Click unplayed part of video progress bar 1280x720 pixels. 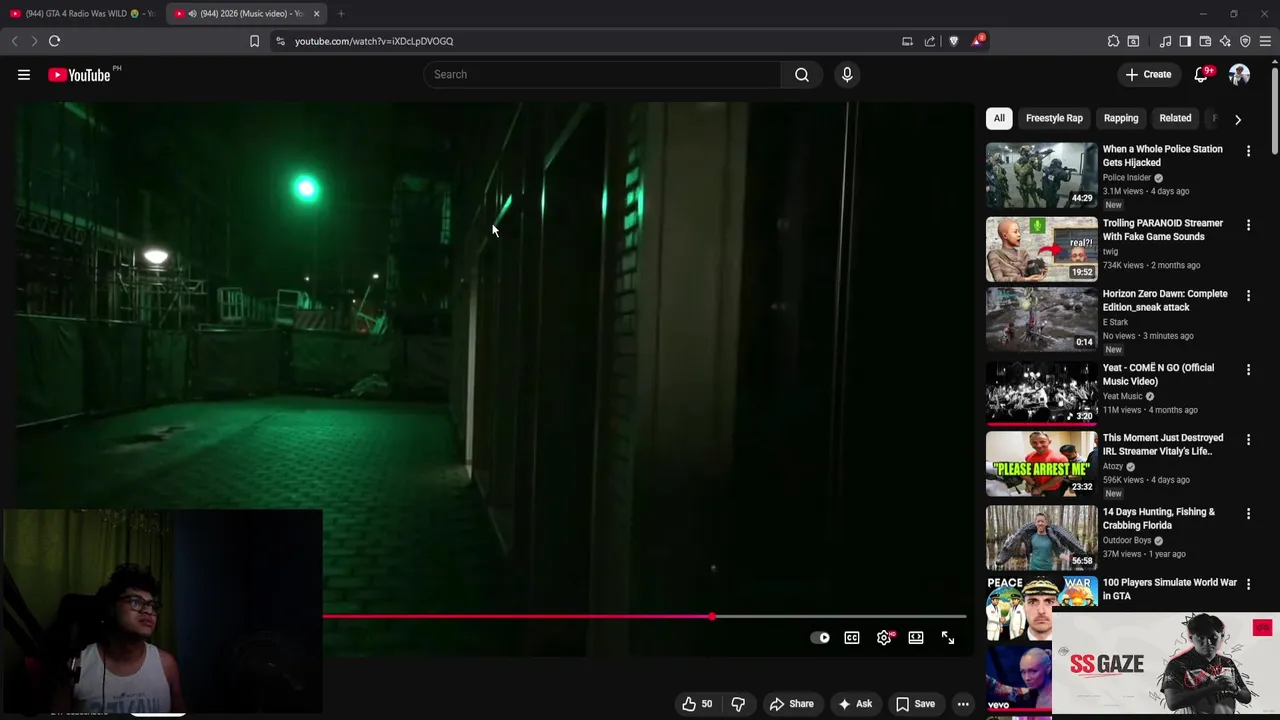click(x=840, y=616)
